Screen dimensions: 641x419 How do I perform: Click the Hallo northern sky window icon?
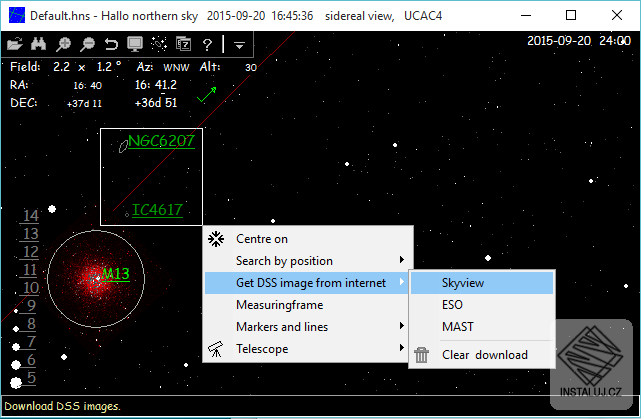16,16
